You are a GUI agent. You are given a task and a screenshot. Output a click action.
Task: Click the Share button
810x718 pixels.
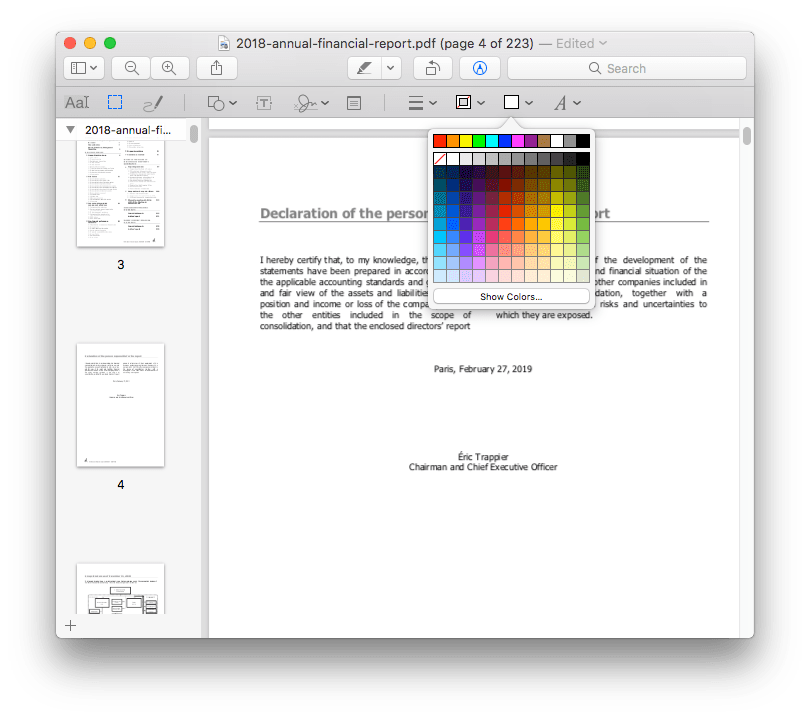point(217,68)
